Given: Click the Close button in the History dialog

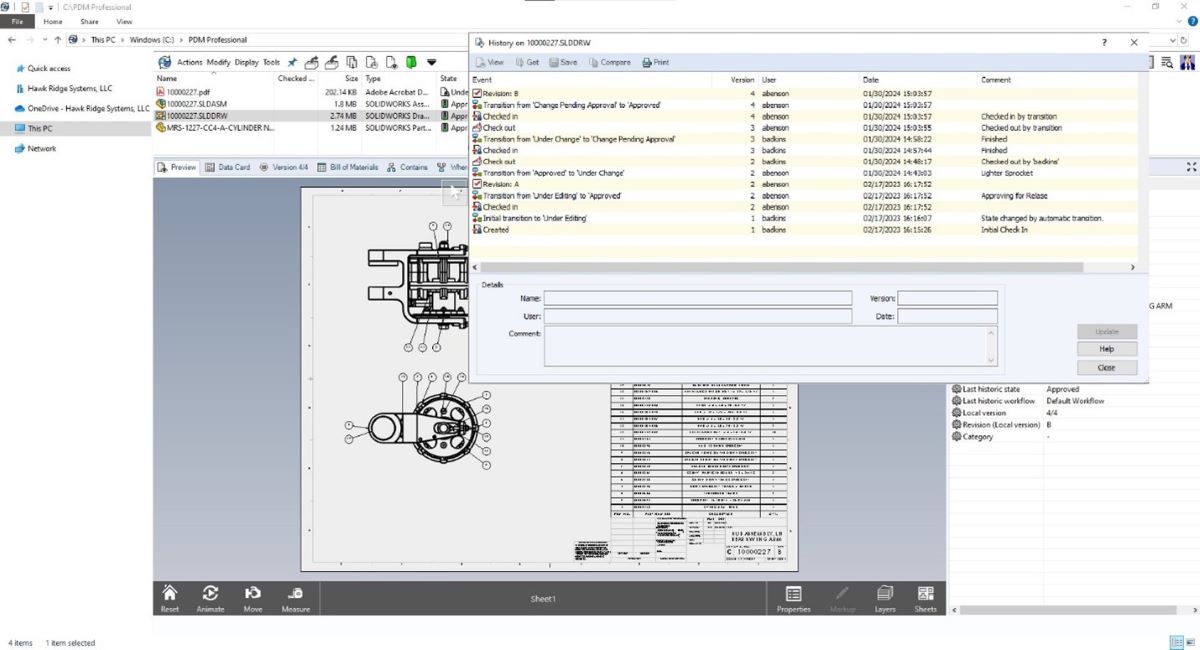Looking at the screenshot, I should click(x=1106, y=367).
